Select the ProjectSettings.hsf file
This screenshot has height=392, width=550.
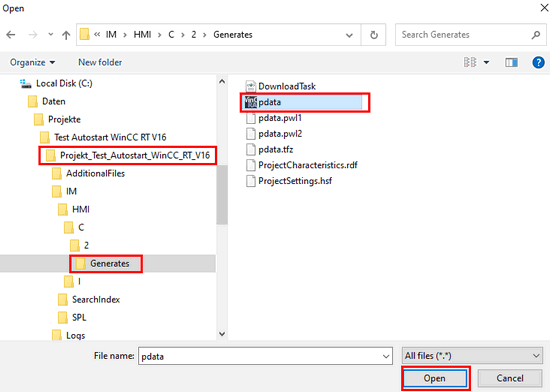295,181
